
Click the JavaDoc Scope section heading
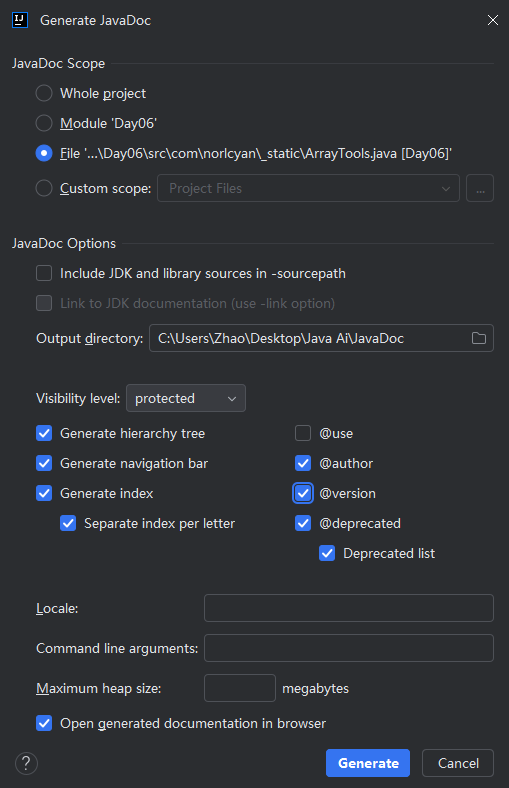click(x=58, y=63)
